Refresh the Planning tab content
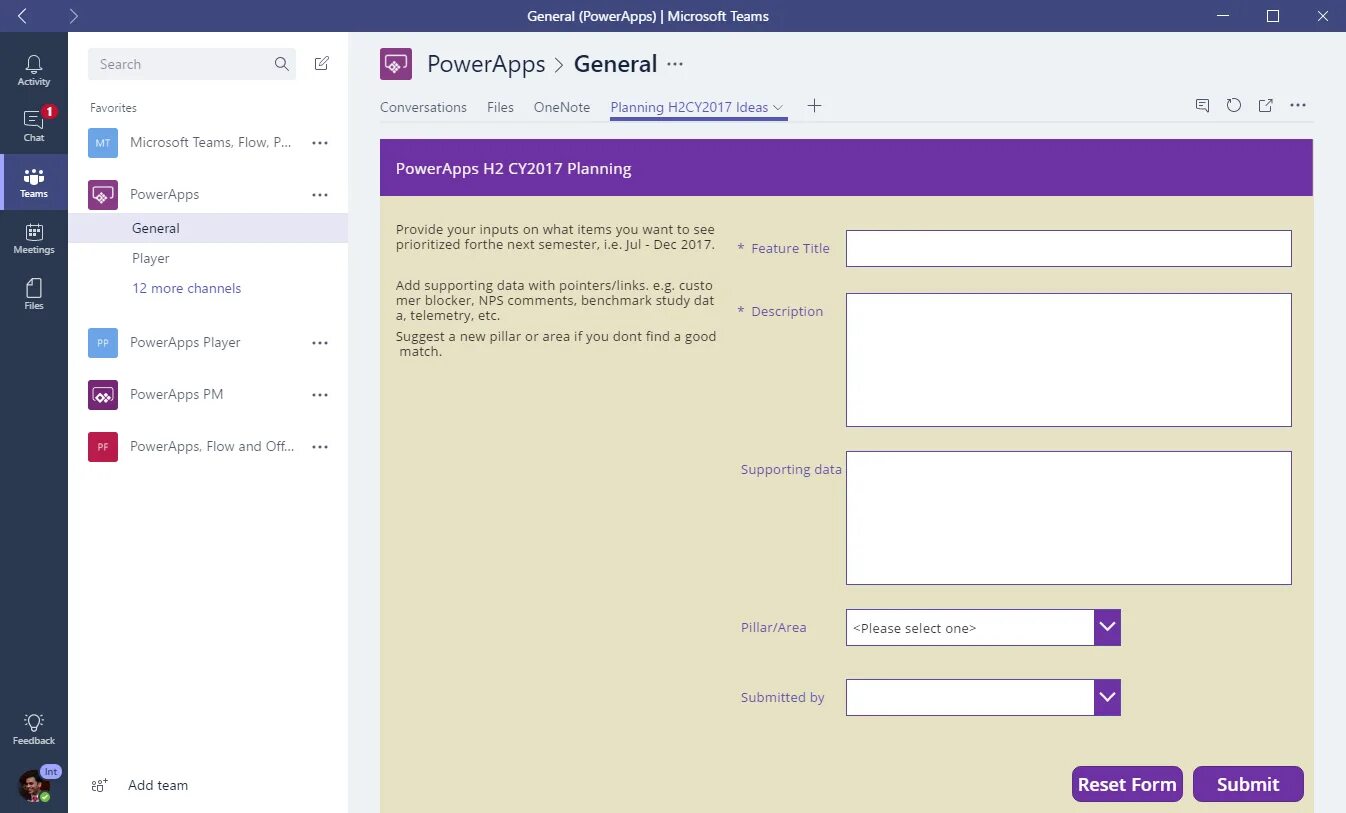Screen dimensions: 1346x813 click(x=1233, y=105)
